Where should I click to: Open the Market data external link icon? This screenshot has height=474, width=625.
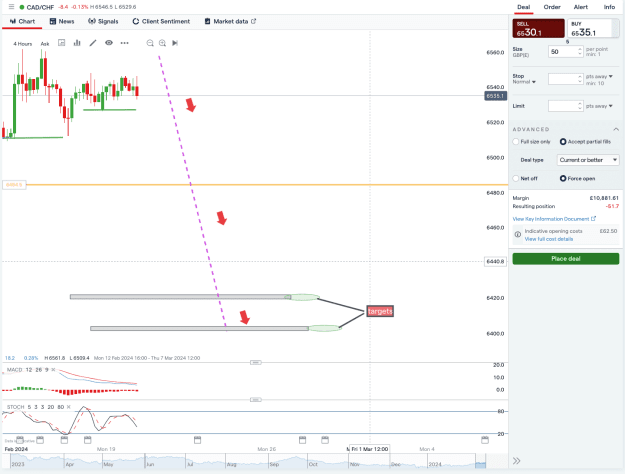pyautogui.click(x=253, y=21)
